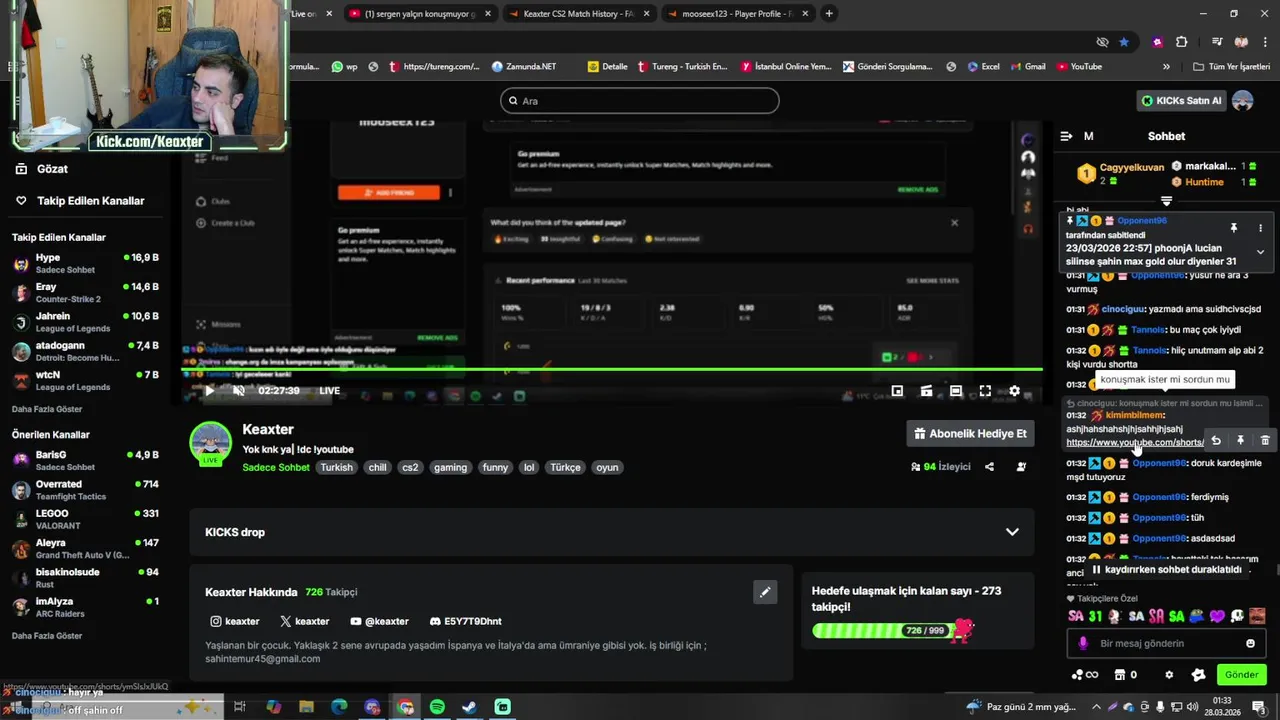Open Sadece Sohbet category link
Viewport: 1280px width, 720px height.
(x=276, y=468)
